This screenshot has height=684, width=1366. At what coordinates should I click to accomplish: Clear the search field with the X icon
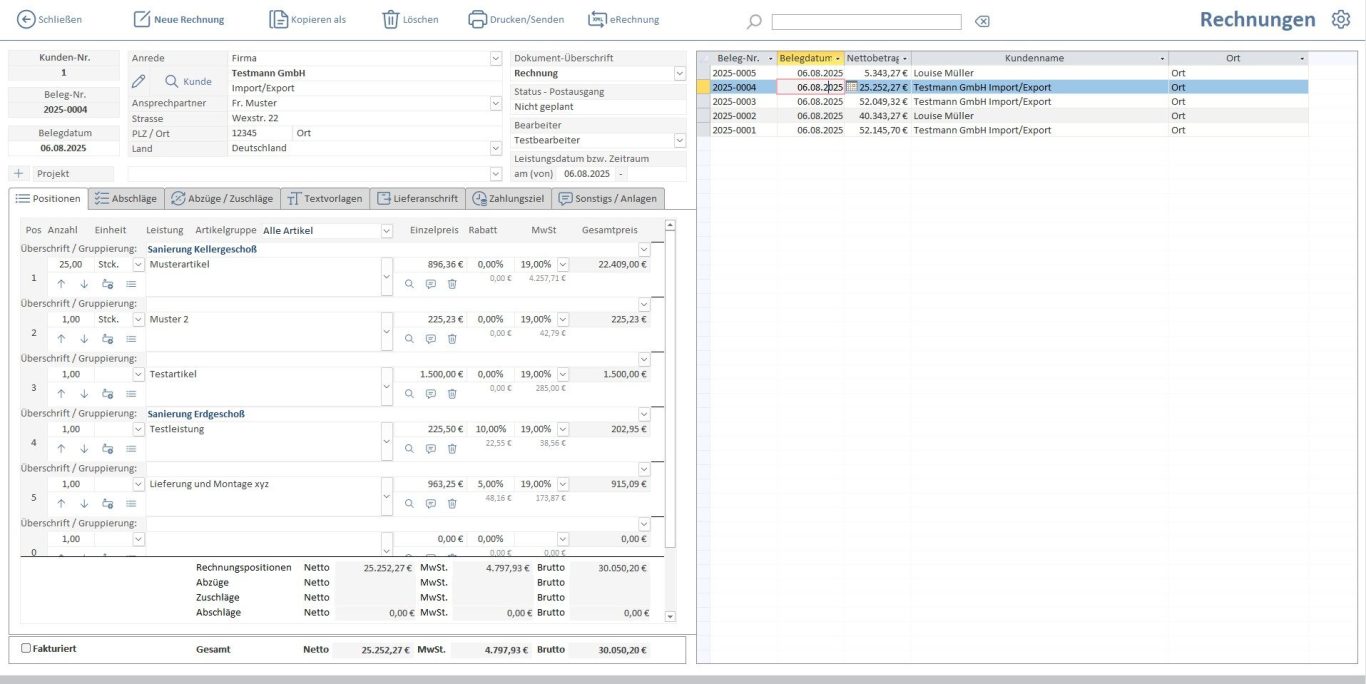click(982, 21)
